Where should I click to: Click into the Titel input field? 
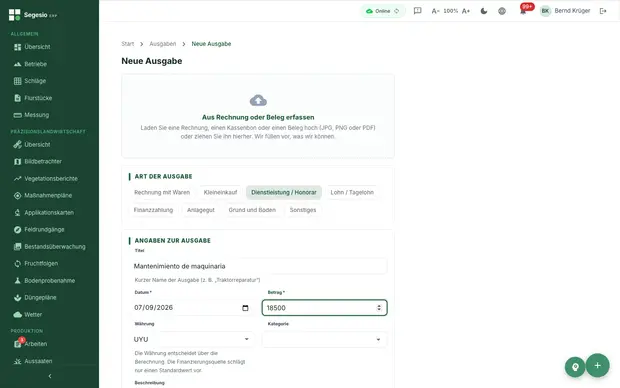258,266
